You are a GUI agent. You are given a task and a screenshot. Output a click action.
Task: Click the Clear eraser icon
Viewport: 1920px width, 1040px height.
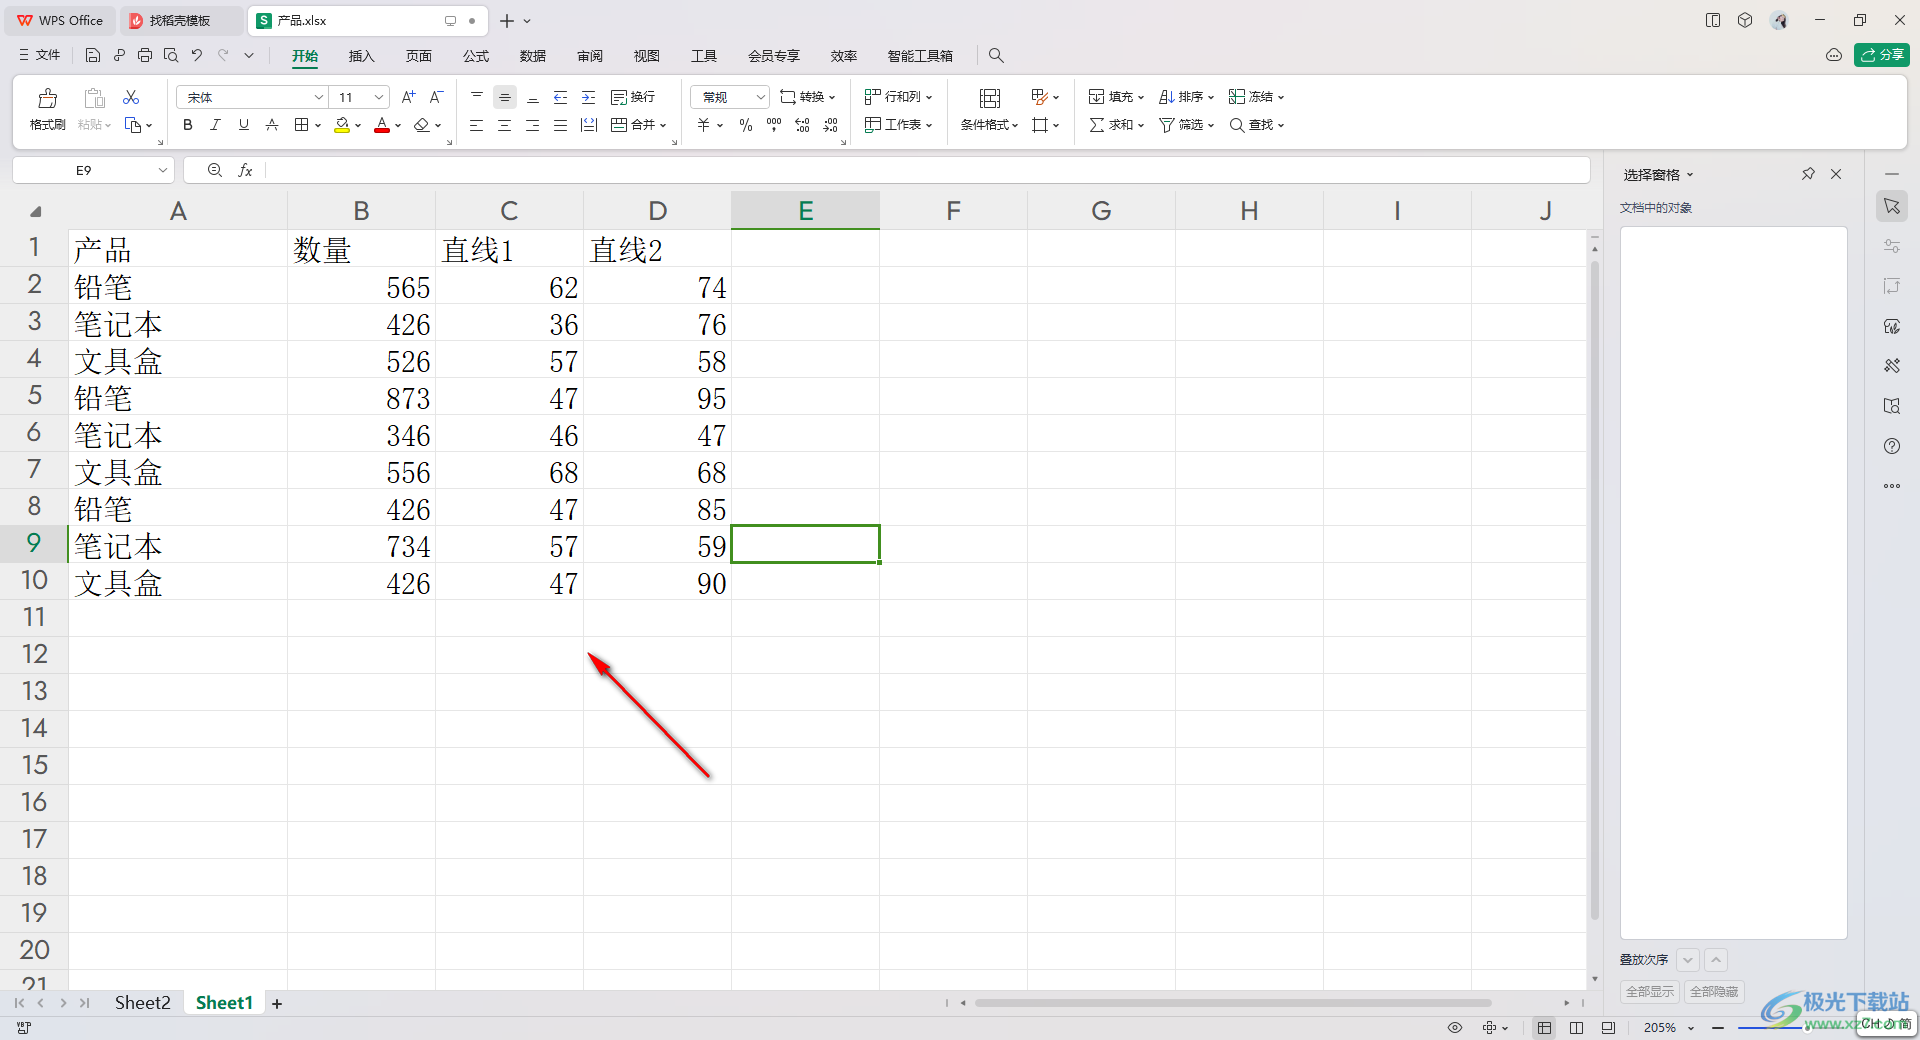(422, 125)
